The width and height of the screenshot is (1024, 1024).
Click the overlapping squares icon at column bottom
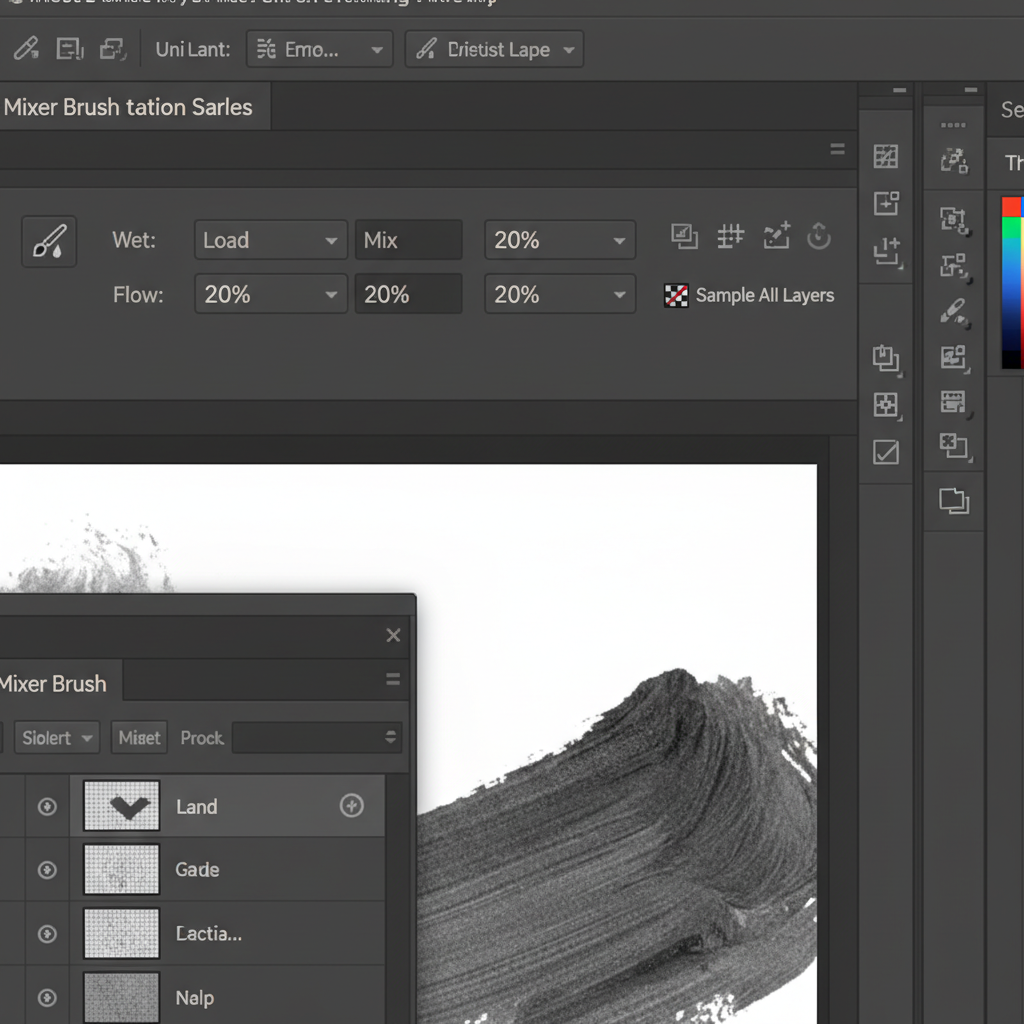click(x=954, y=501)
